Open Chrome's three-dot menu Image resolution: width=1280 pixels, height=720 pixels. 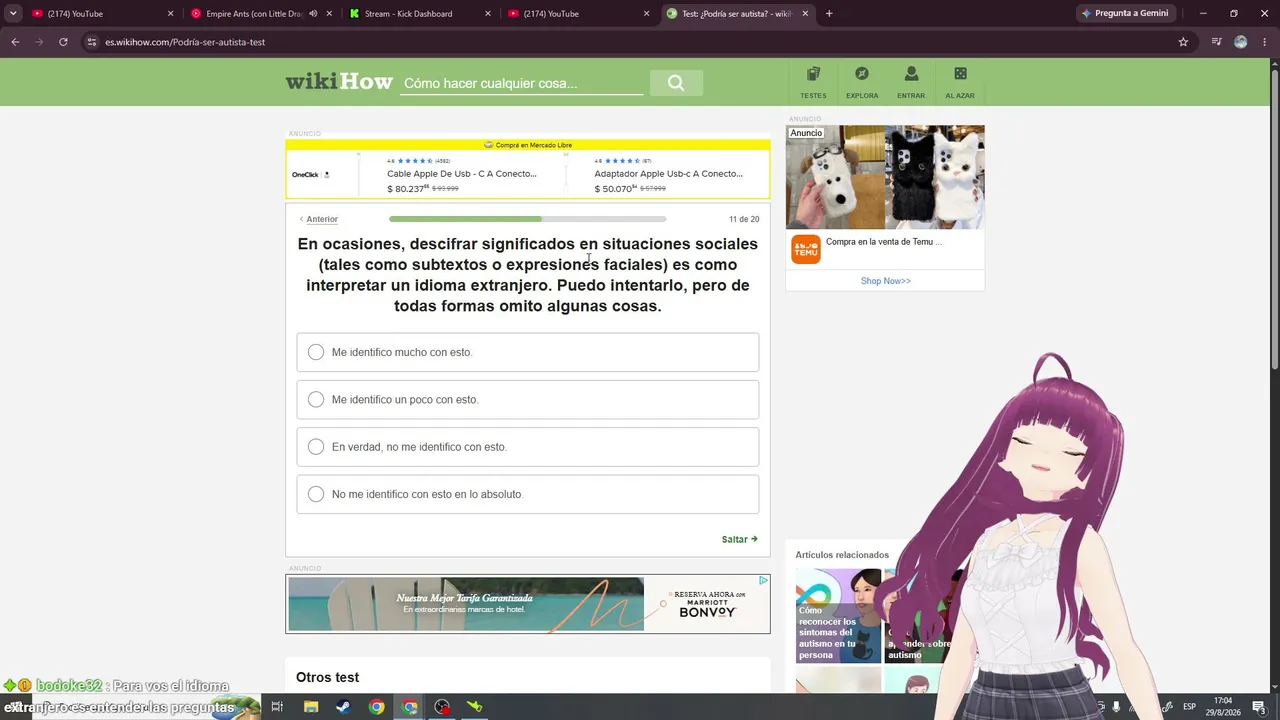(x=1265, y=42)
